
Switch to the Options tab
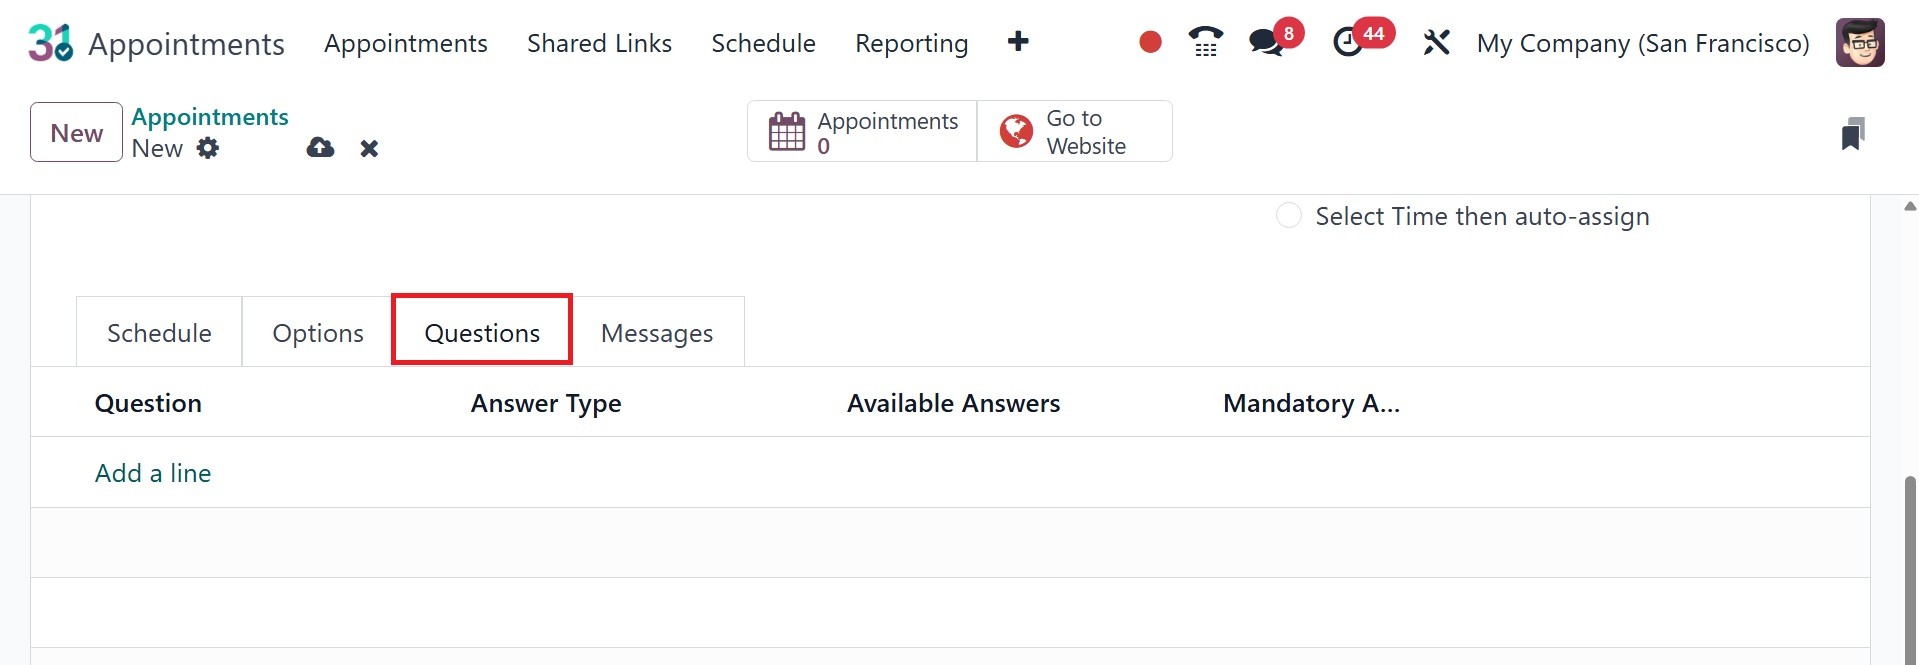click(x=318, y=333)
